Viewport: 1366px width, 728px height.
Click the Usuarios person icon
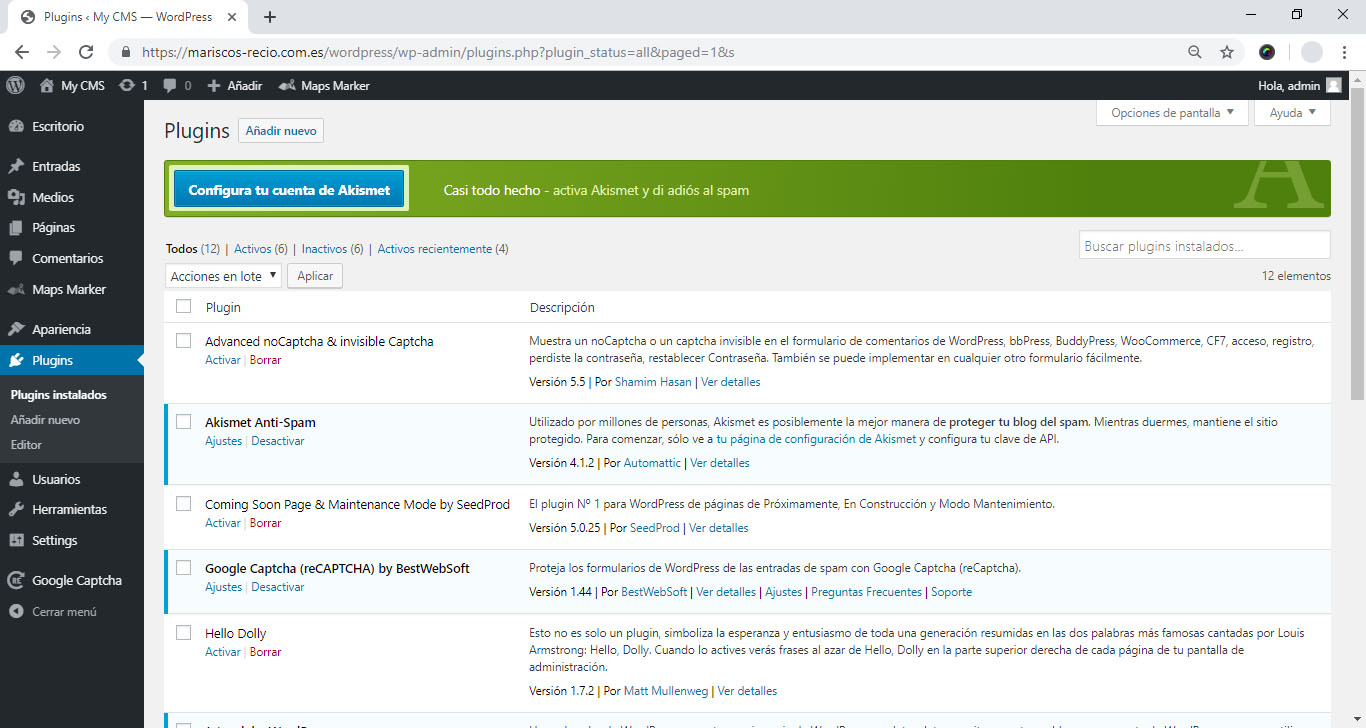click(15, 480)
